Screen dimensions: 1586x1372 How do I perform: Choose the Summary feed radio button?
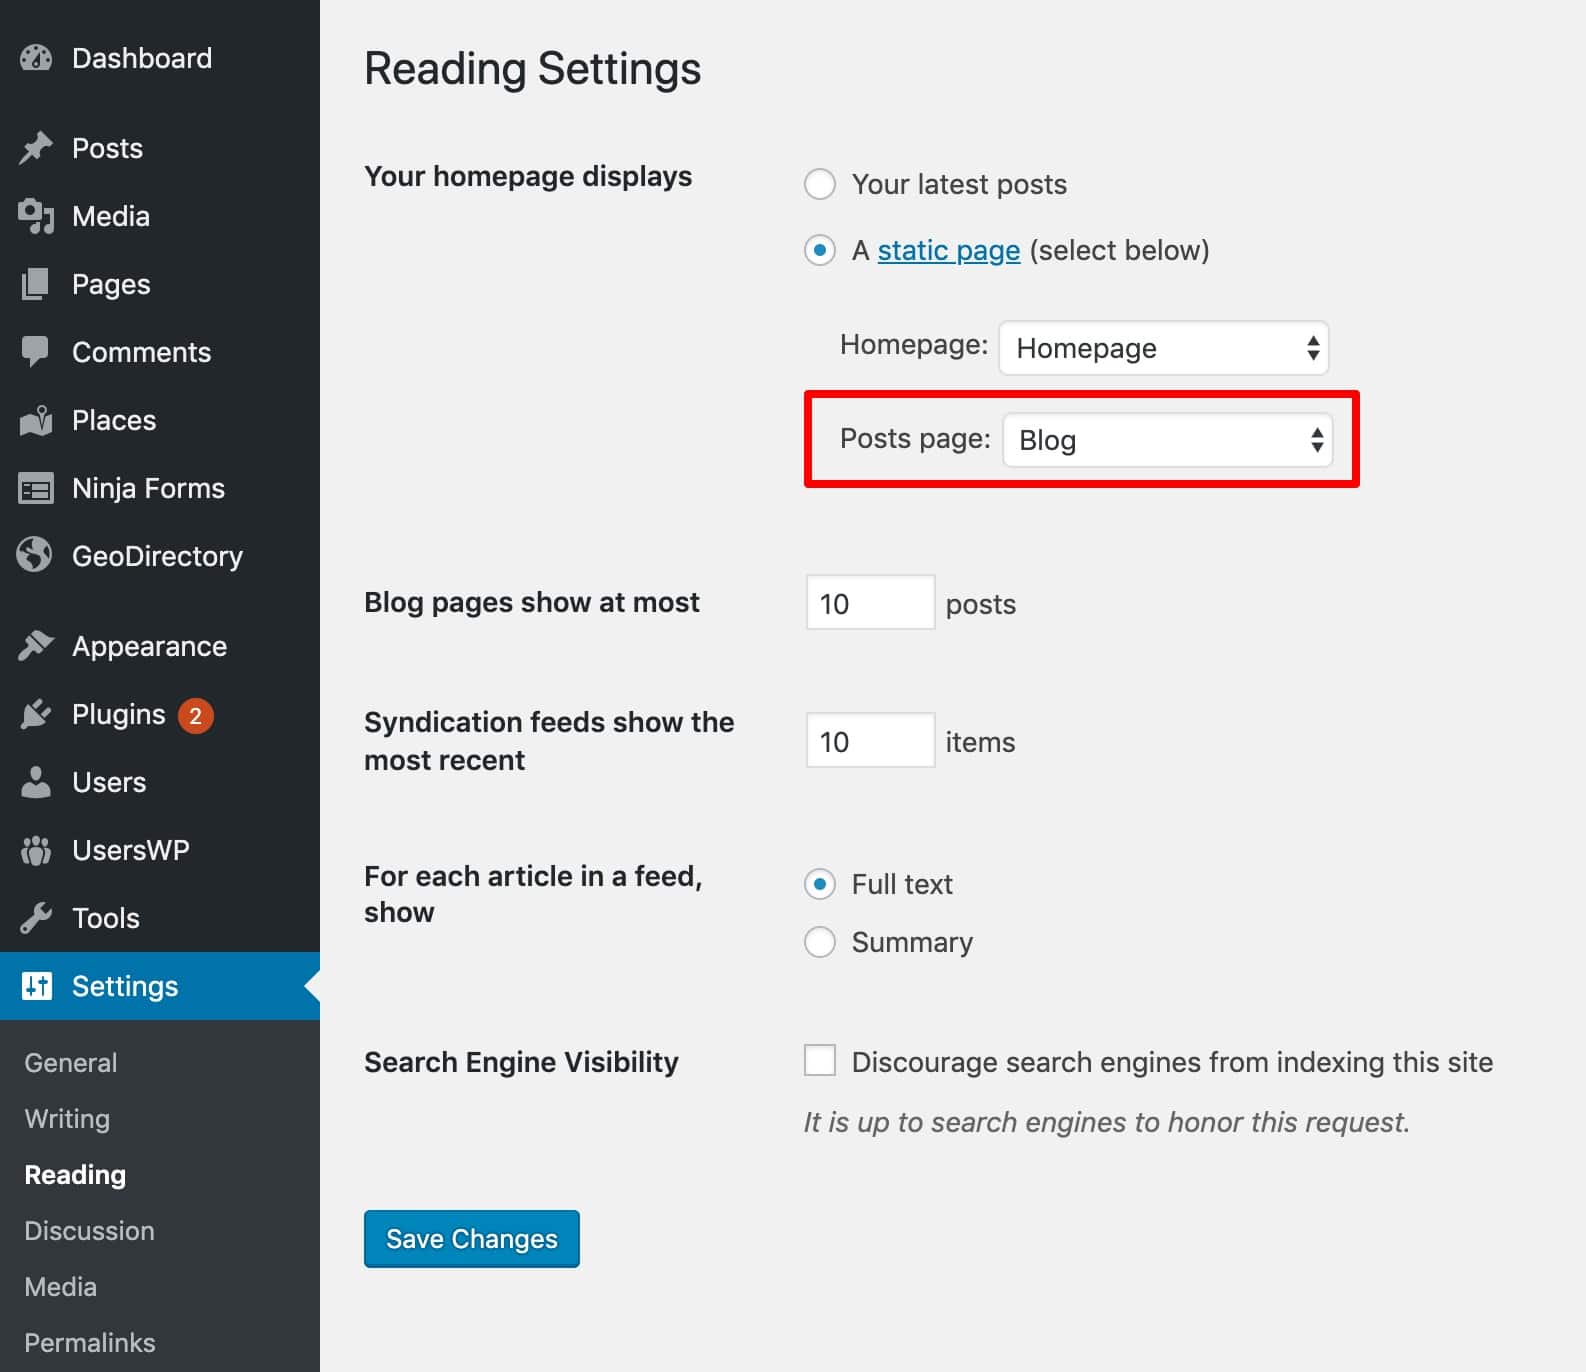point(820,942)
